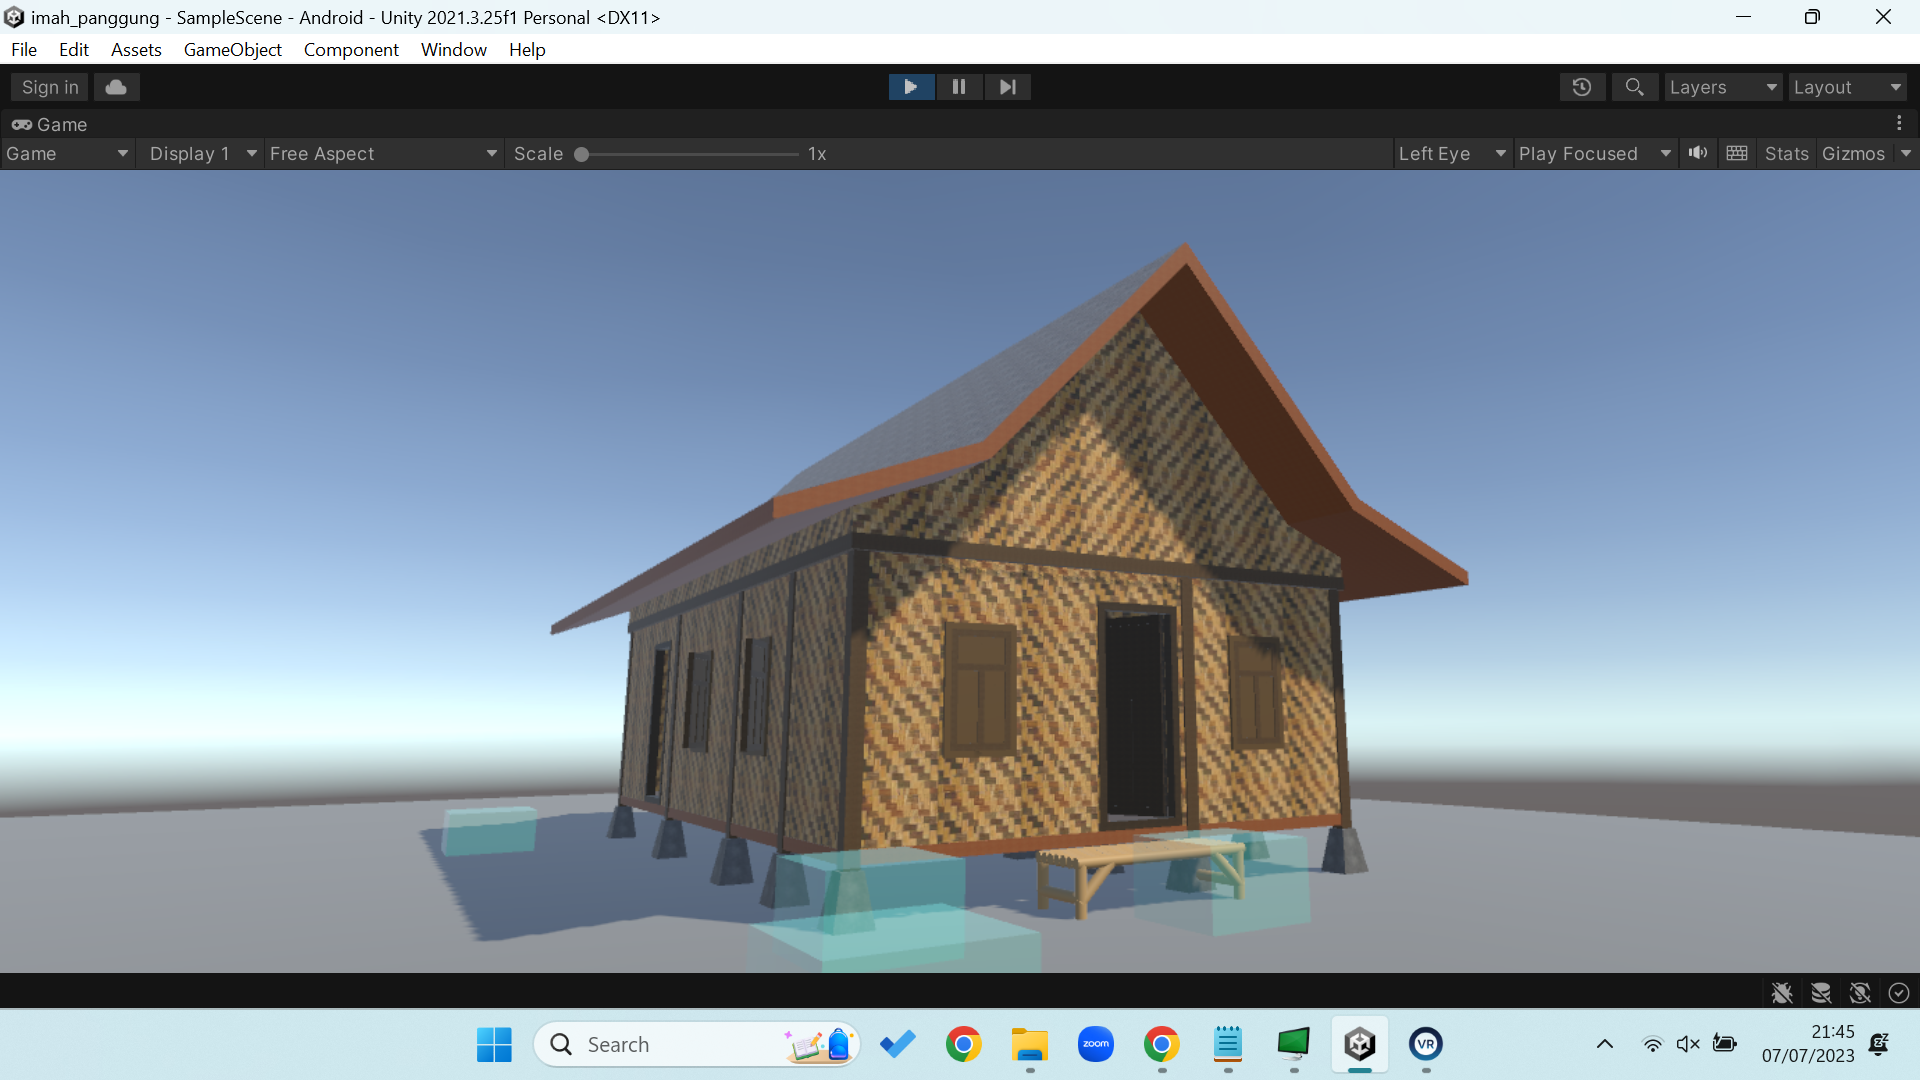This screenshot has height=1080, width=1920.
Task: Enter Play mode in Unity
Action: 911,87
